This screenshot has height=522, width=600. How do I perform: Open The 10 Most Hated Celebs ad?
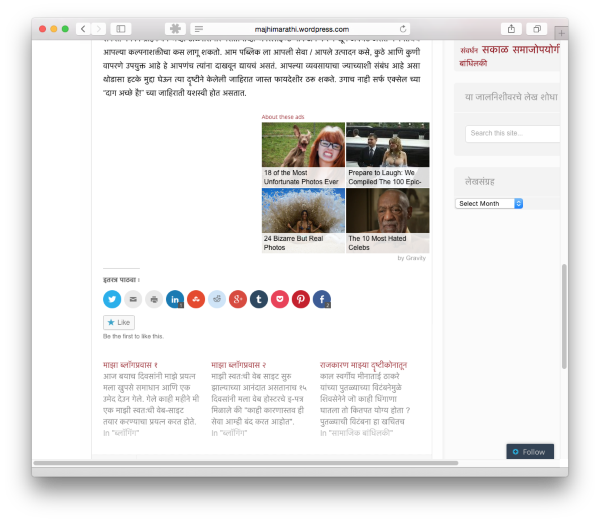click(x=388, y=220)
